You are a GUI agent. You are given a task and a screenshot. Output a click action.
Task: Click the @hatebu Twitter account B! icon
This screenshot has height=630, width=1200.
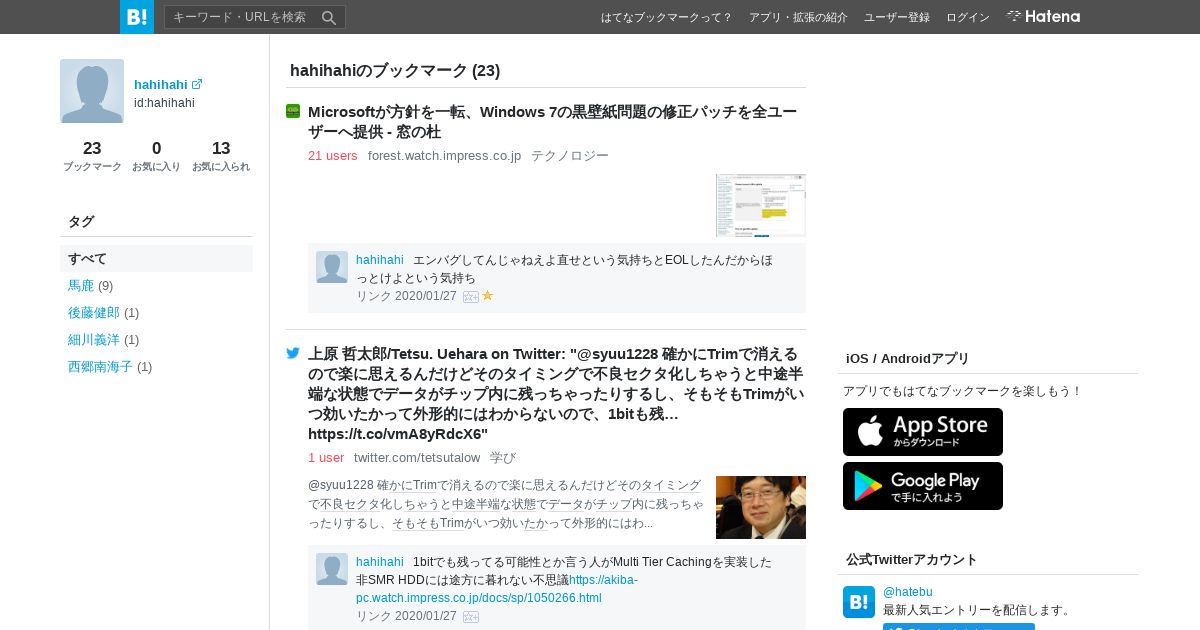859,602
